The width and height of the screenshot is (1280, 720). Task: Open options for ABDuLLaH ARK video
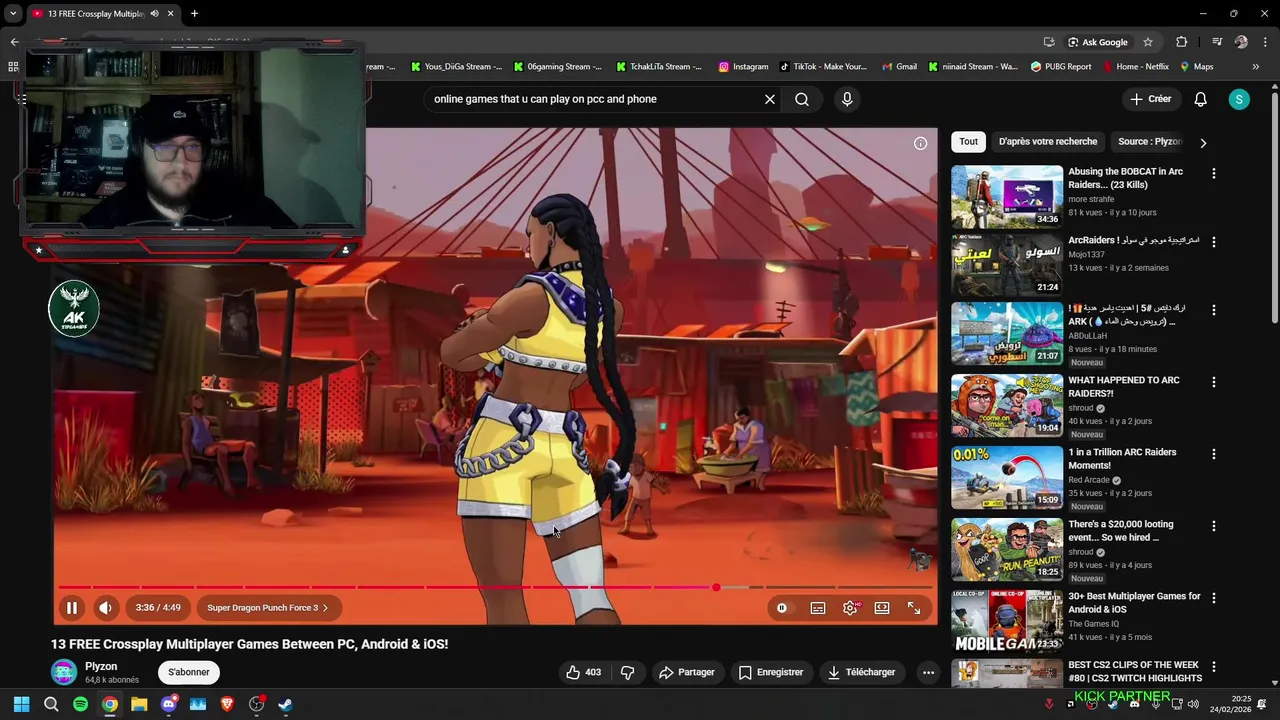(1214, 310)
